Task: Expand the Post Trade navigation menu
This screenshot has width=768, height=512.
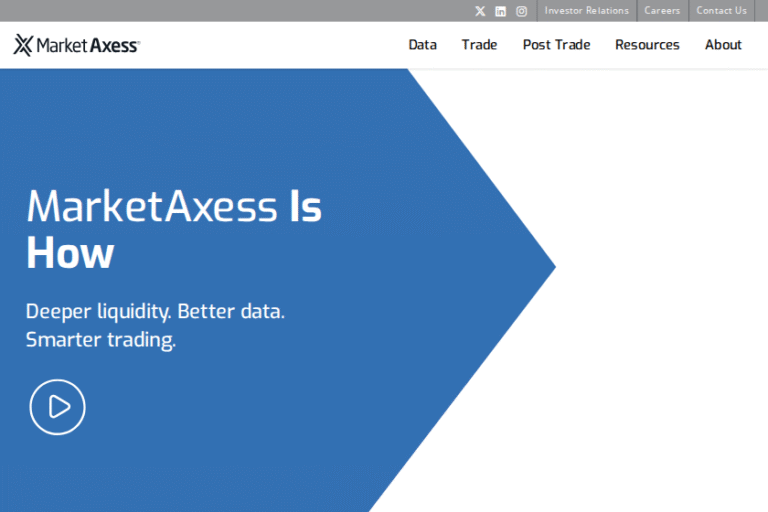Action: (556, 45)
